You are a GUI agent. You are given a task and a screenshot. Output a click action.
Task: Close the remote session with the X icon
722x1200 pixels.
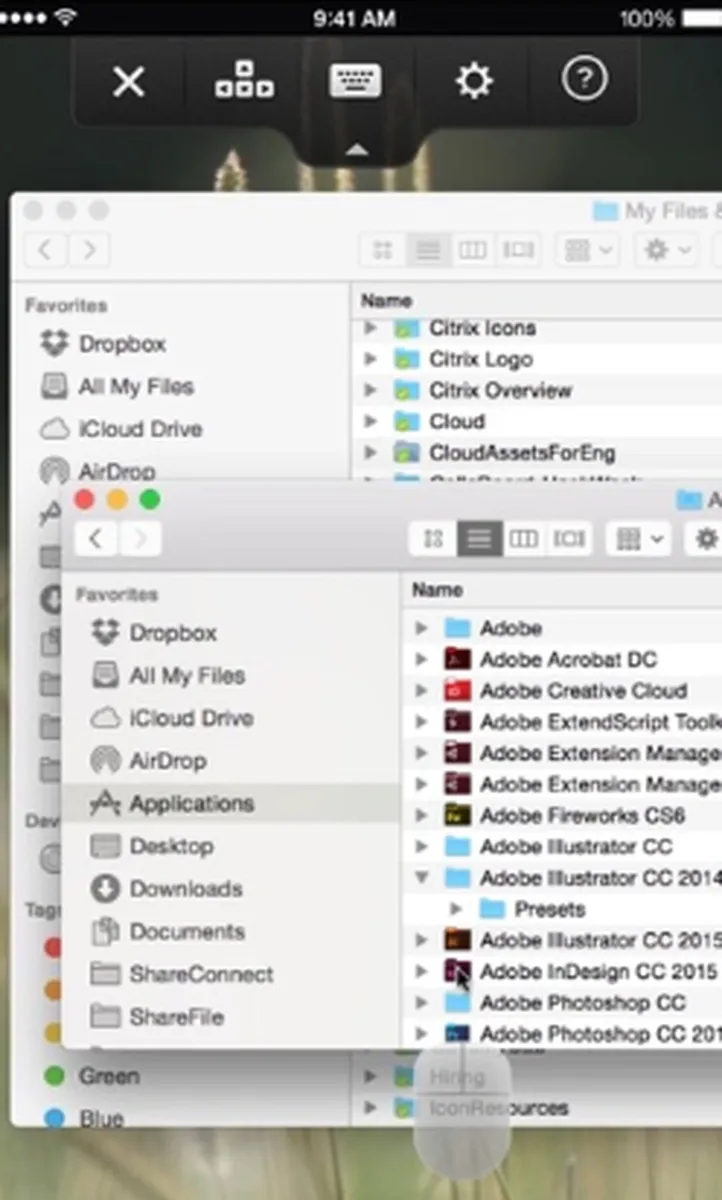point(129,82)
